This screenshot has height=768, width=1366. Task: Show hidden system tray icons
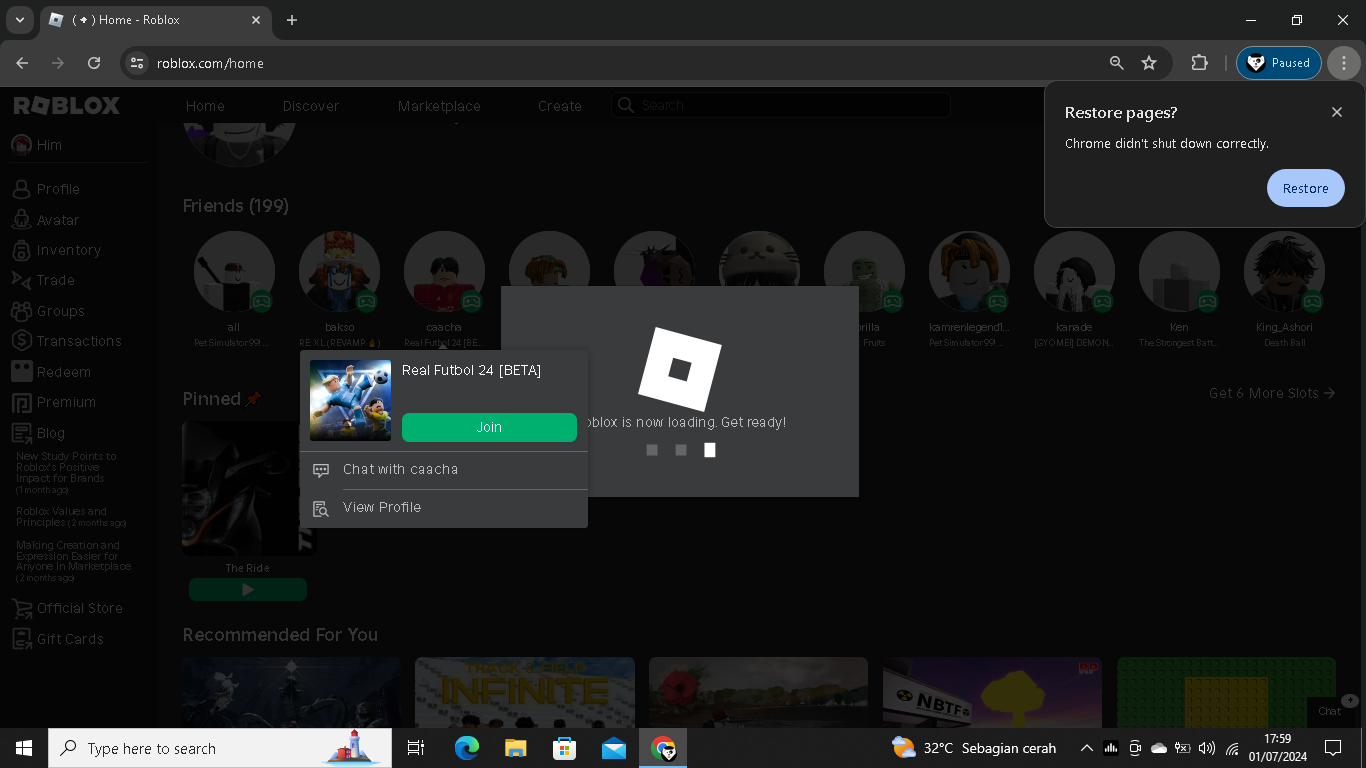pos(1086,748)
